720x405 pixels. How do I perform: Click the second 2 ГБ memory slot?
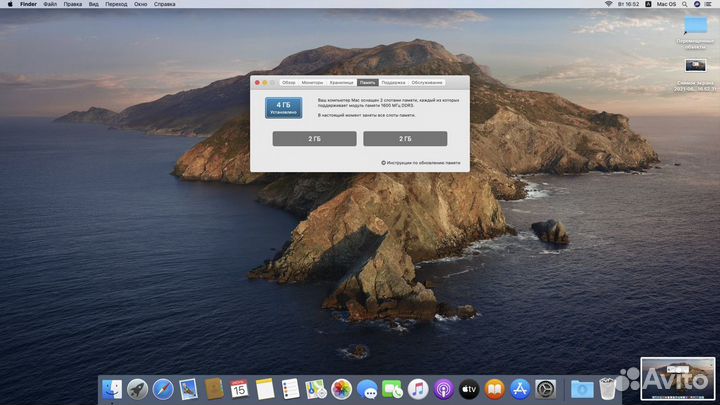405,139
